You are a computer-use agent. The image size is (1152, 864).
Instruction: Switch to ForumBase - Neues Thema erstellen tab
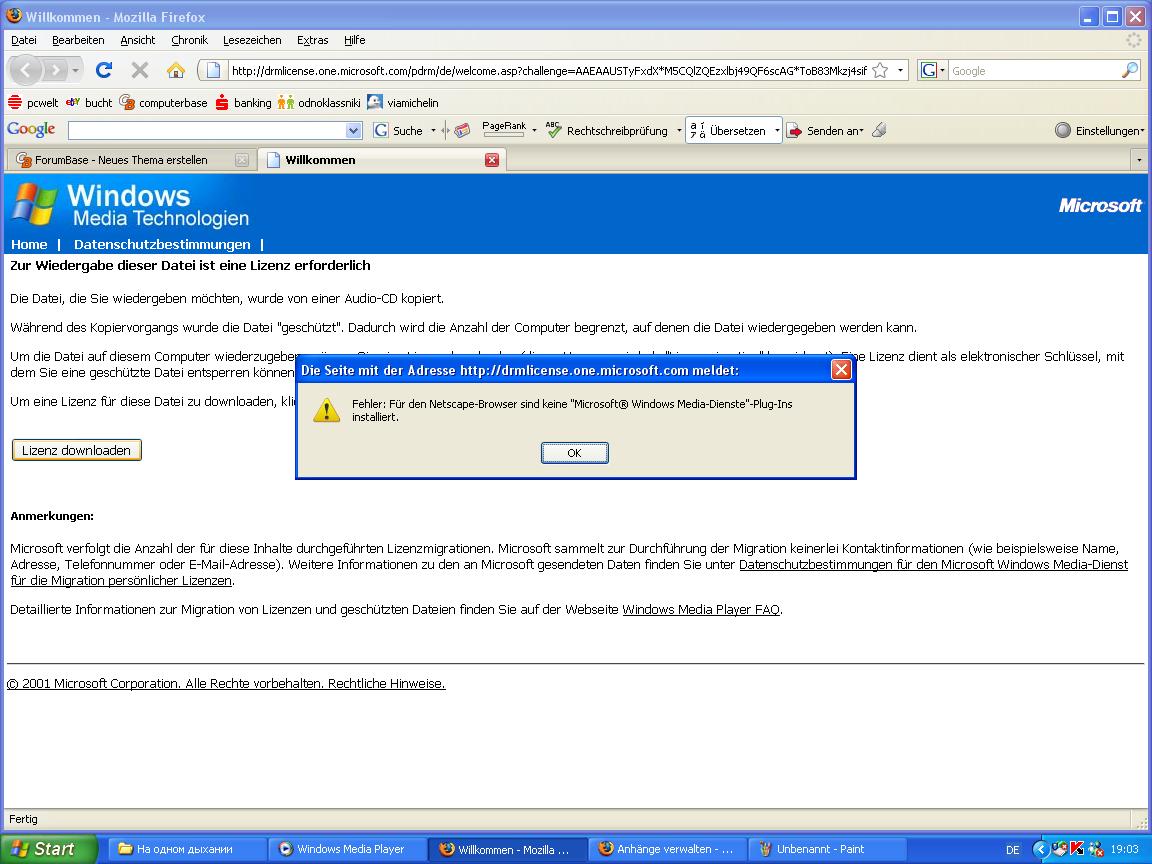[x=121, y=160]
